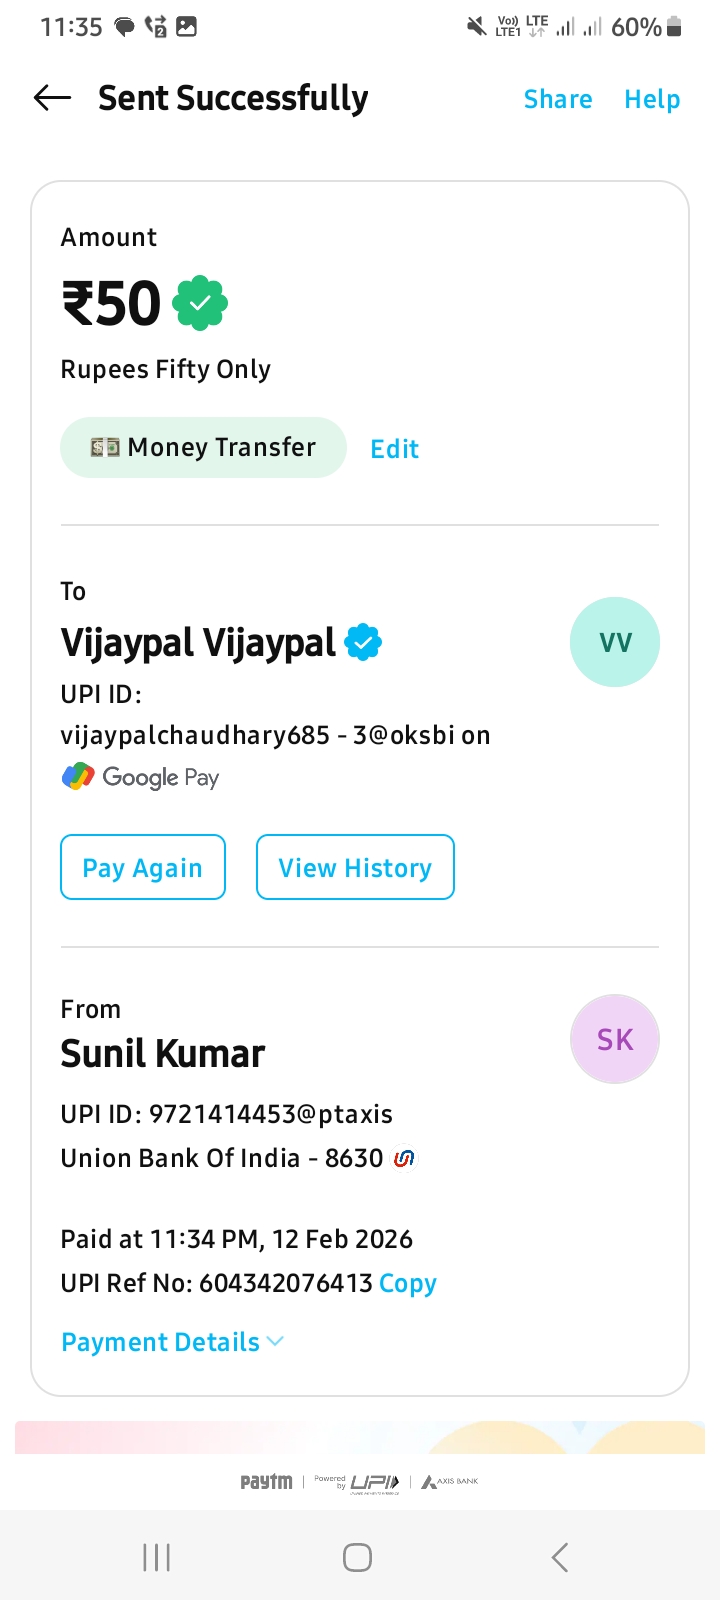This screenshot has width=720, height=1600.
Task: Tap the Payment Details chevron arrow
Action: (275, 1342)
